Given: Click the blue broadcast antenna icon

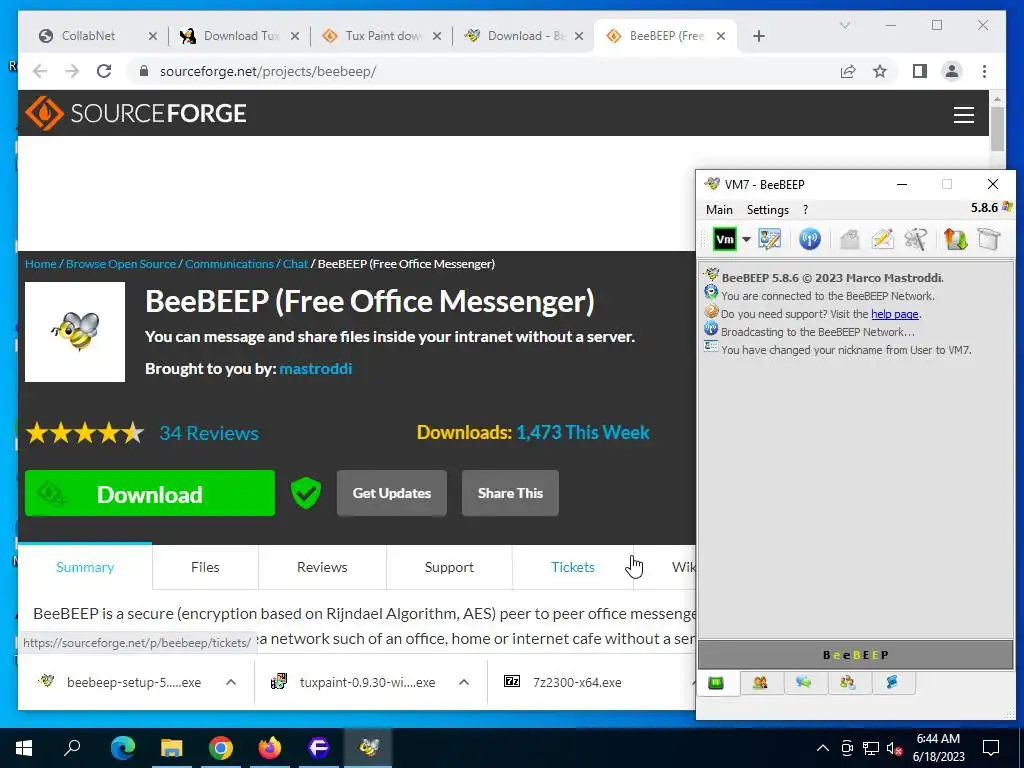Looking at the screenshot, I should [x=810, y=239].
